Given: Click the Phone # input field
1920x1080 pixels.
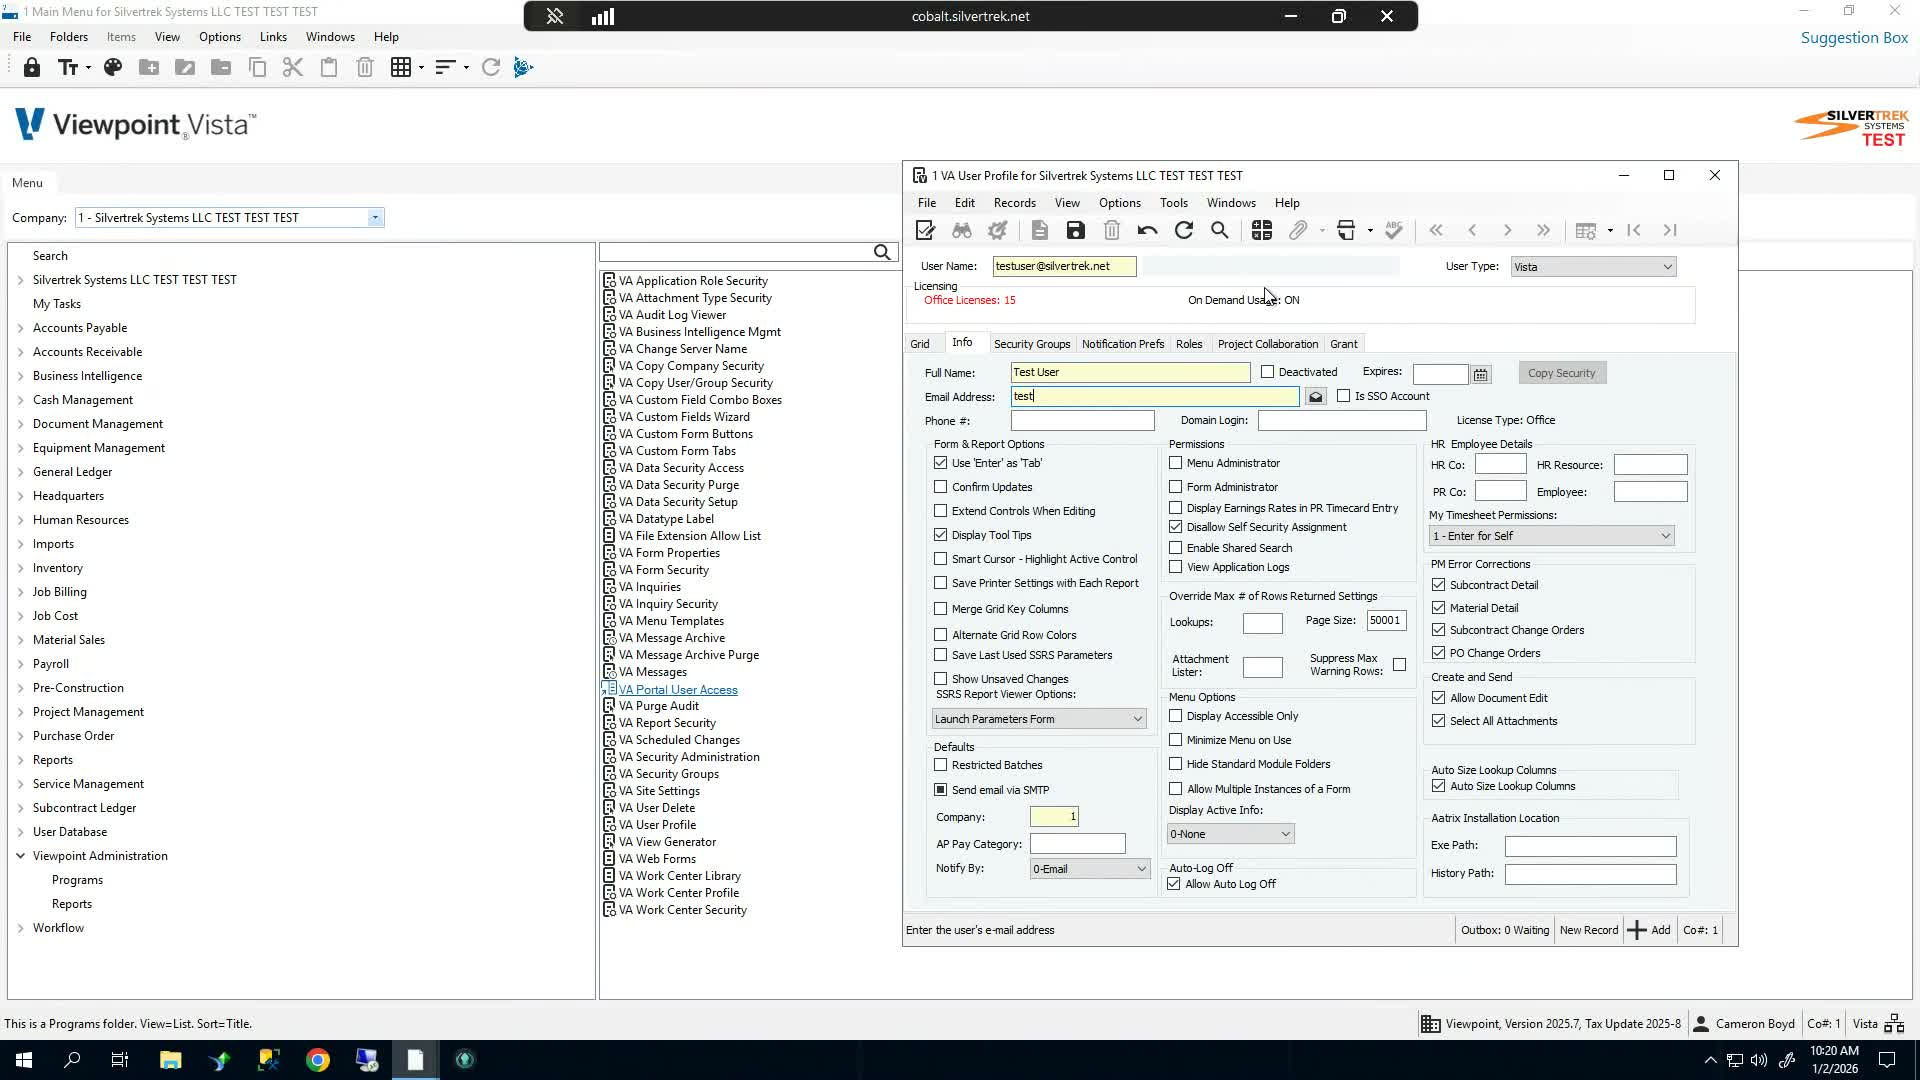Looking at the screenshot, I should click(x=1082, y=421).
